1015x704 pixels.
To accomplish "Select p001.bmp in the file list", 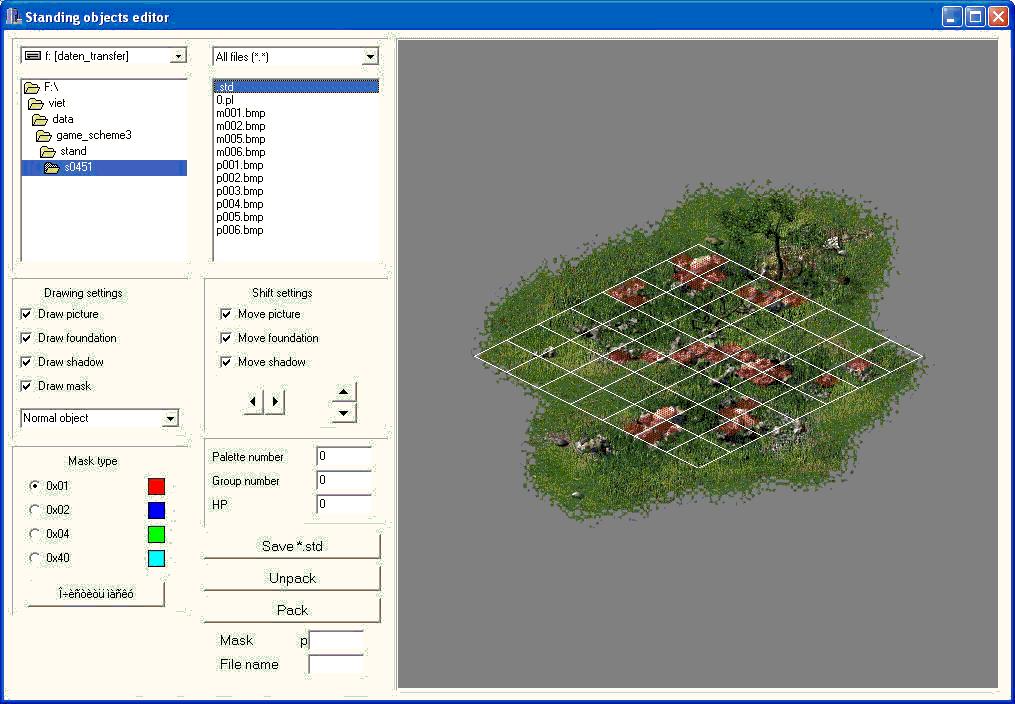I will (x=296, y=165).
